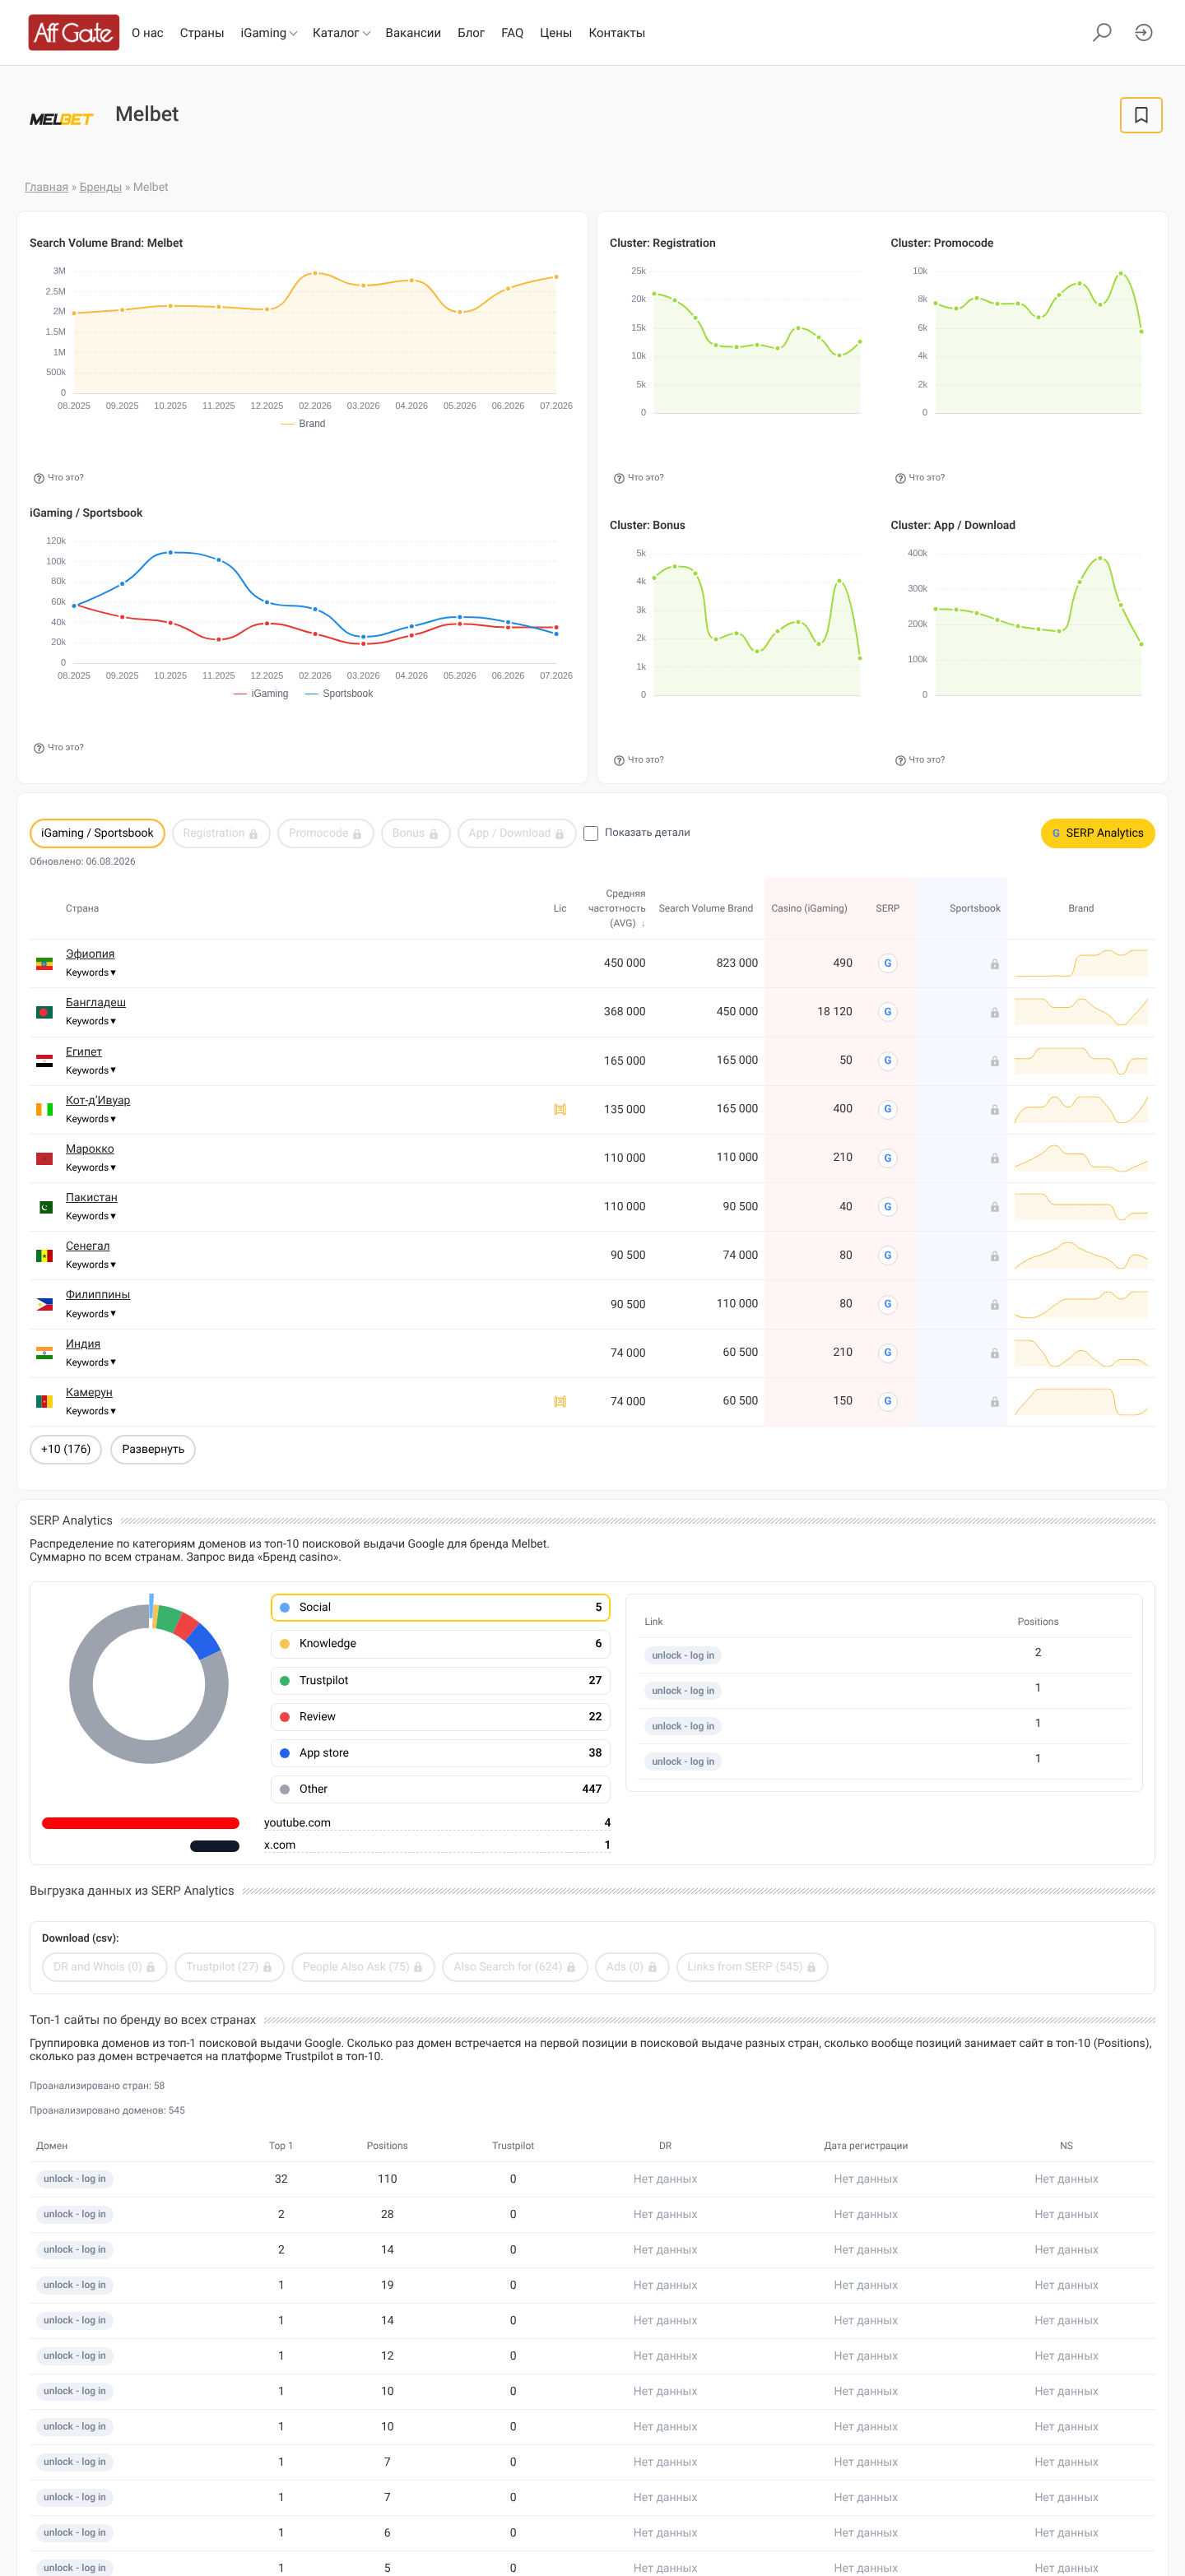
Task: Click the SERP Analytics button
Action: (1097, 833)
